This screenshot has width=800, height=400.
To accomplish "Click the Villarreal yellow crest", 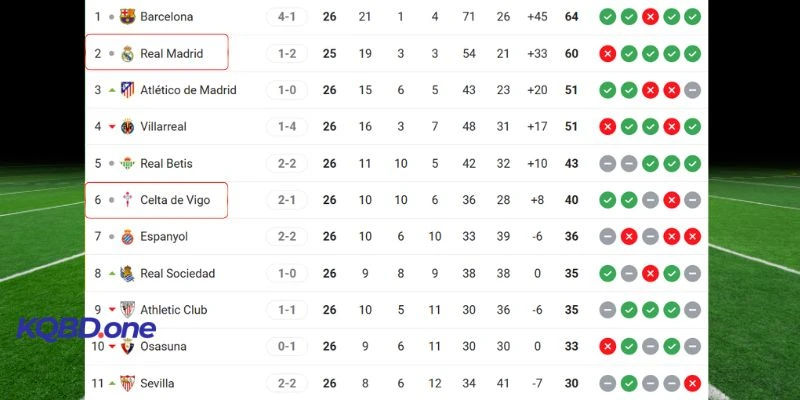I will tap(127, 127).
